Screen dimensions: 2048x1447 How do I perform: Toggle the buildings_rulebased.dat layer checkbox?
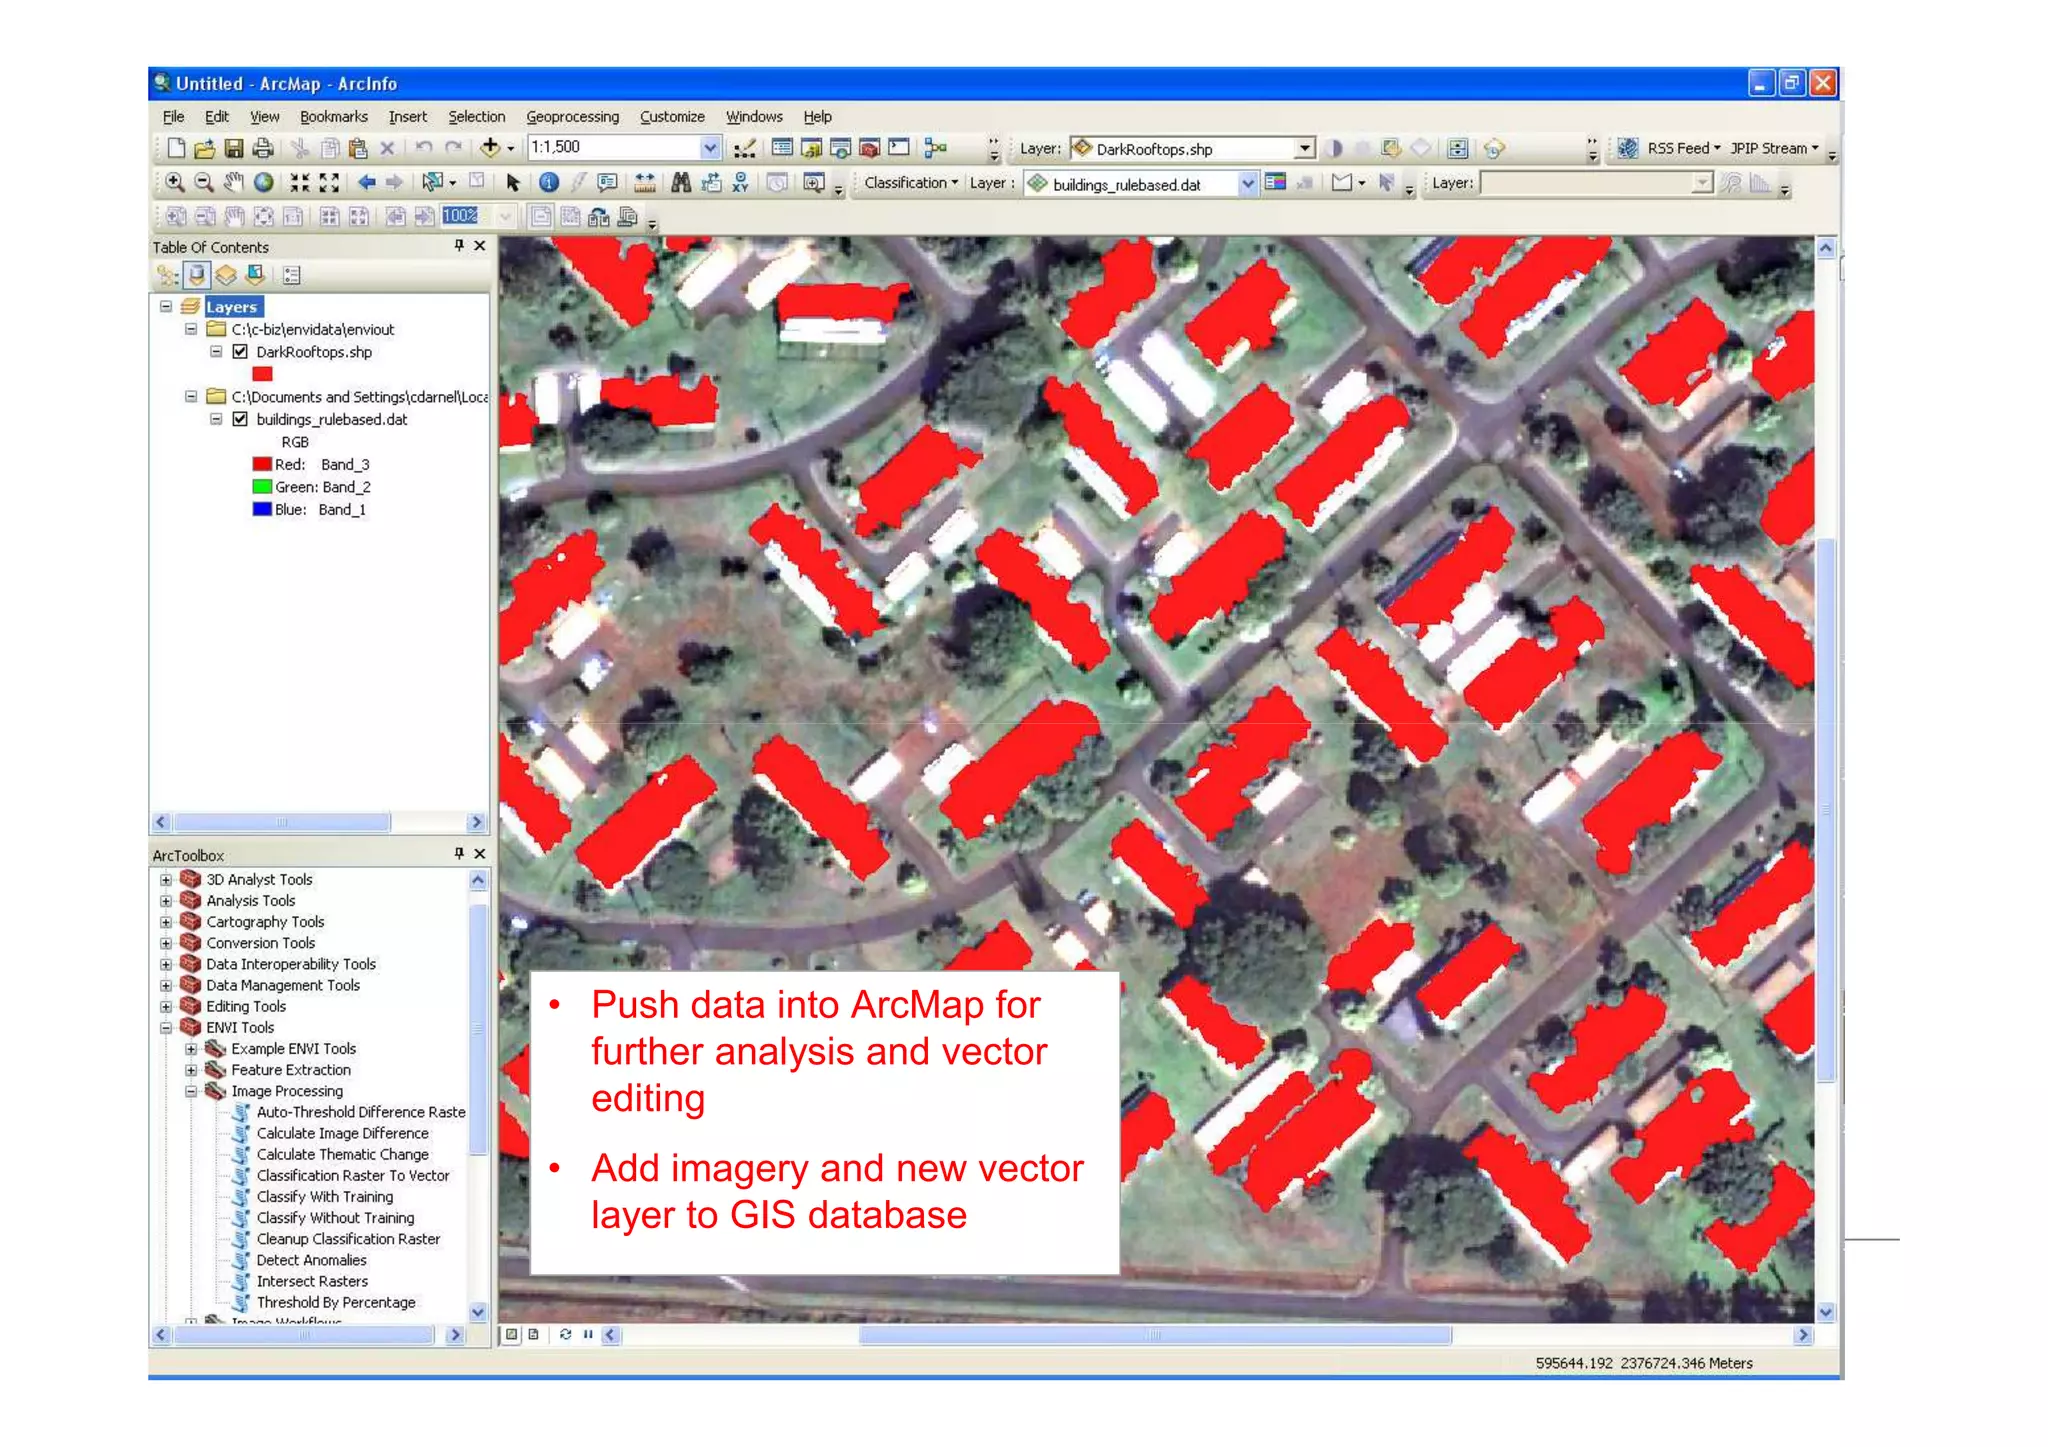[240, 419]
